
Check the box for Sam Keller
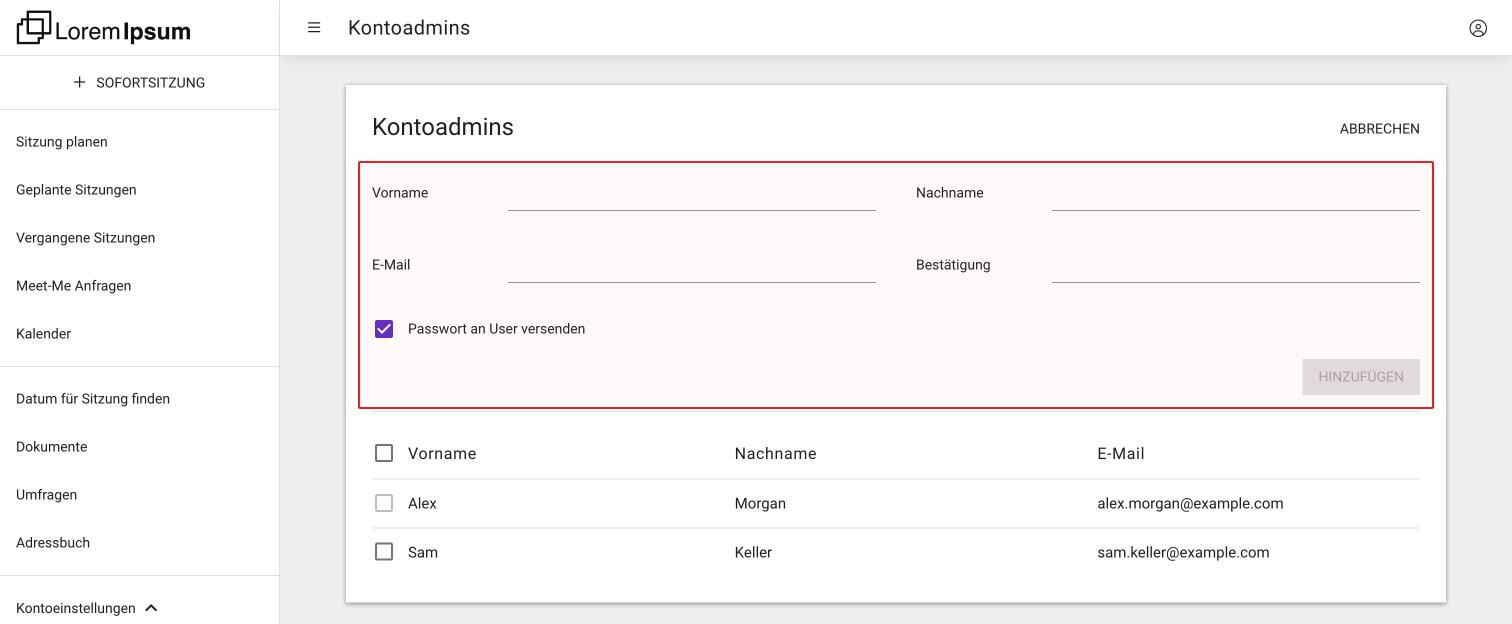(x=384, y=552)
